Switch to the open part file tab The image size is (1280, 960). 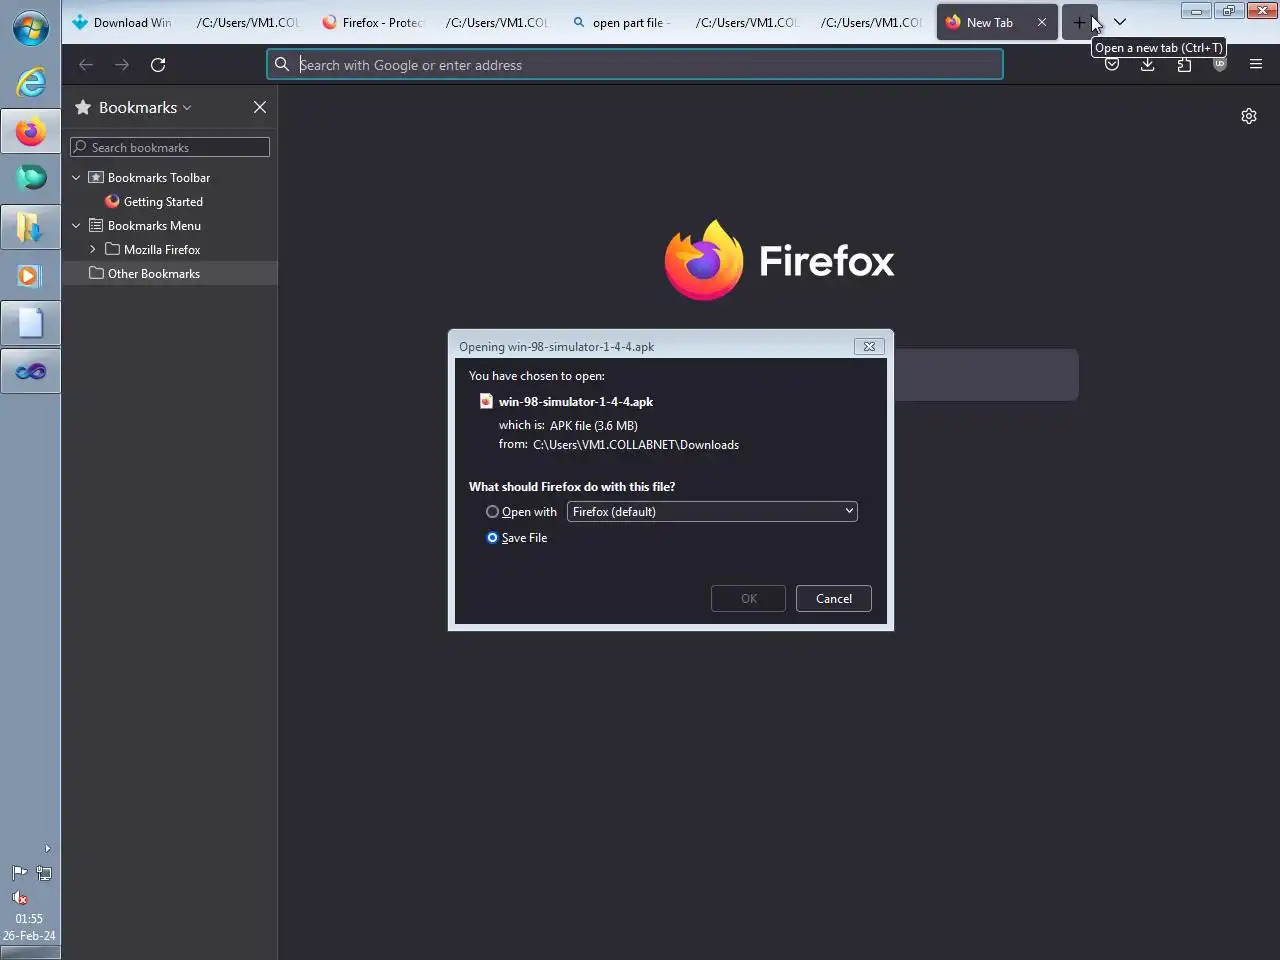click(x=623, y=22)
